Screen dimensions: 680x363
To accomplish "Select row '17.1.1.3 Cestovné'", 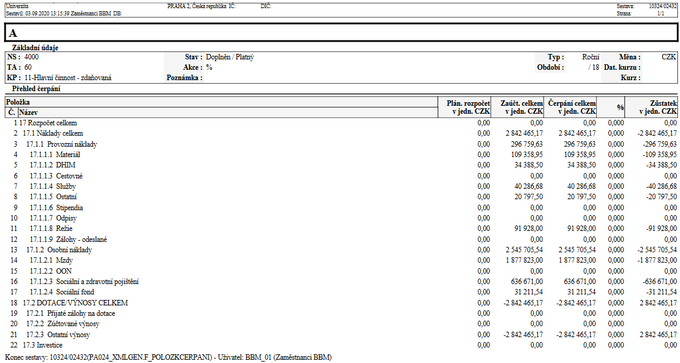I will 341,176.
